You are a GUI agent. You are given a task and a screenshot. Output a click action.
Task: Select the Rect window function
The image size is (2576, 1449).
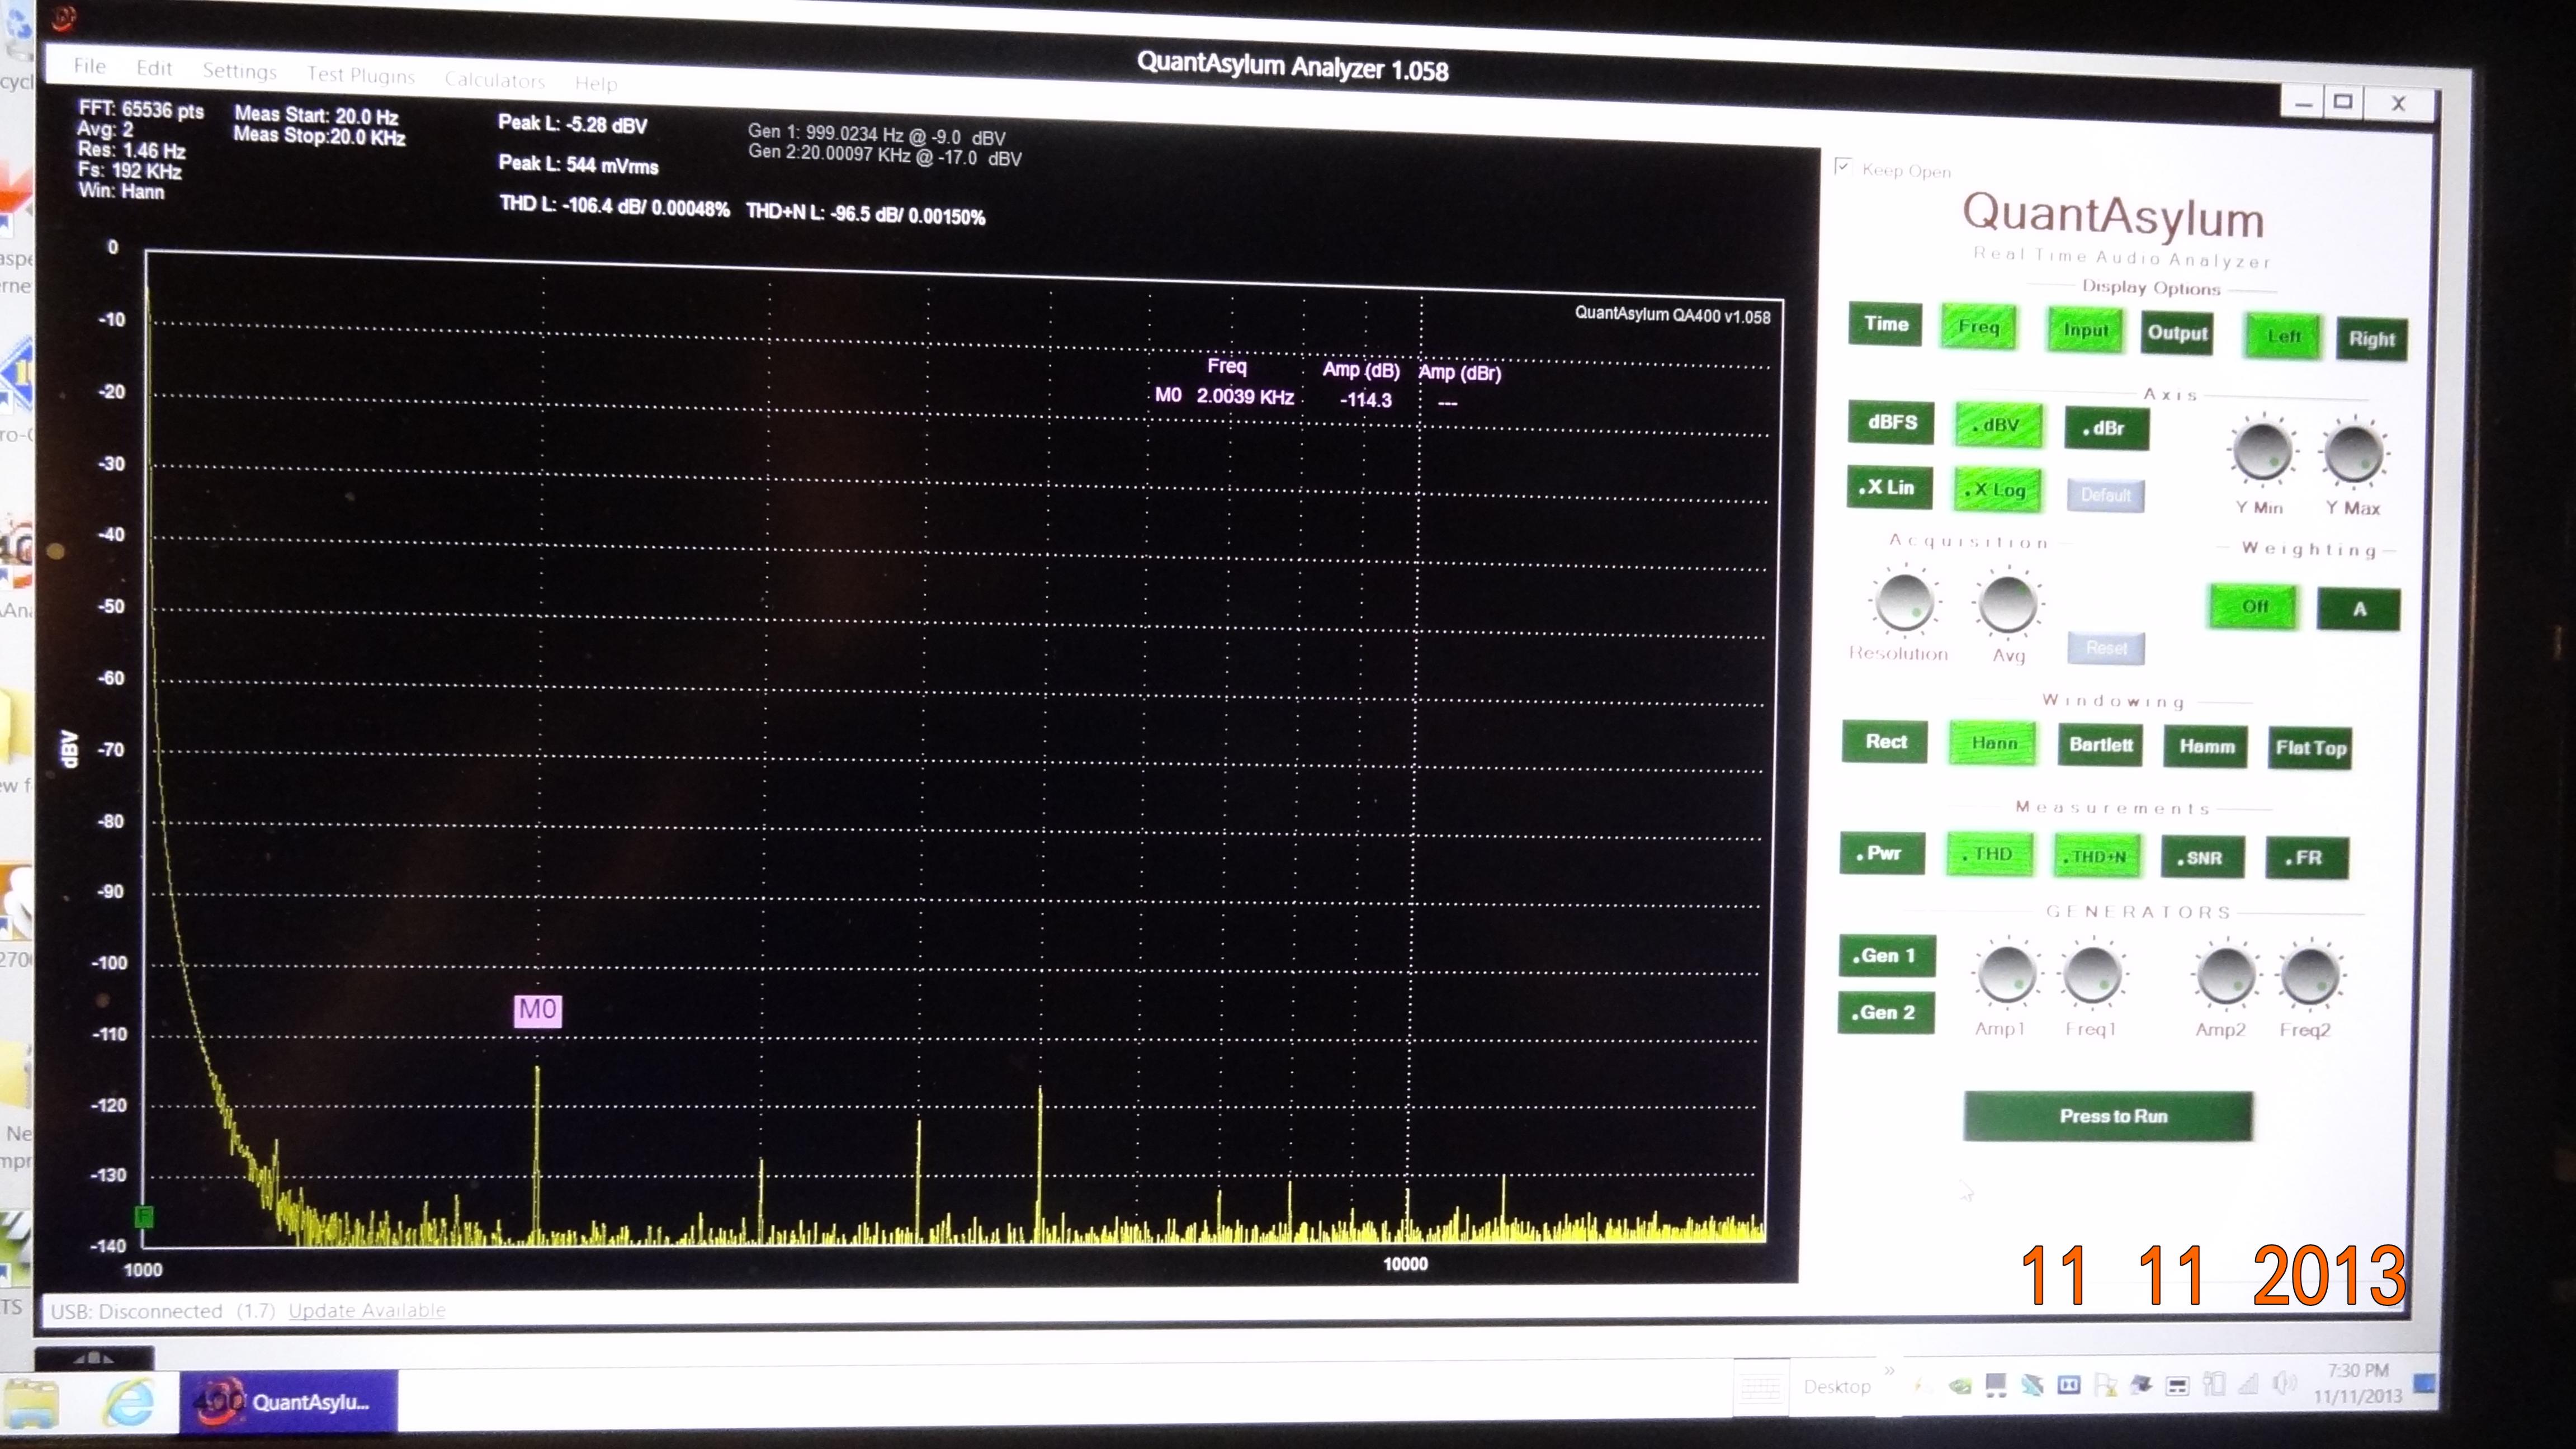click(1885, 742)
